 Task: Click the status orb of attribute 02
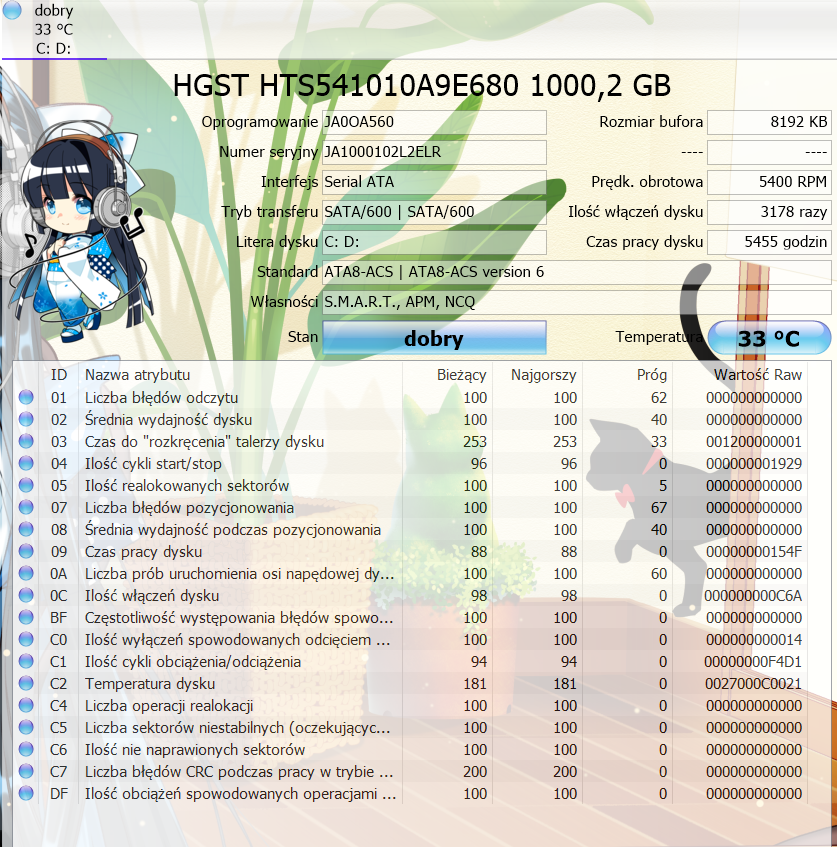coord(26,420)
